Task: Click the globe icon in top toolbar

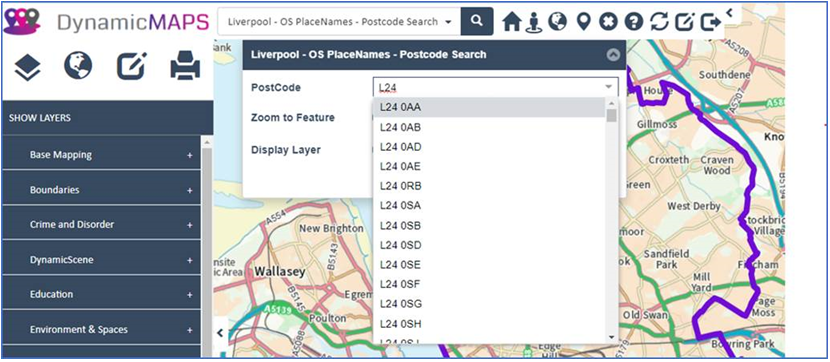Action: (557, 21)
